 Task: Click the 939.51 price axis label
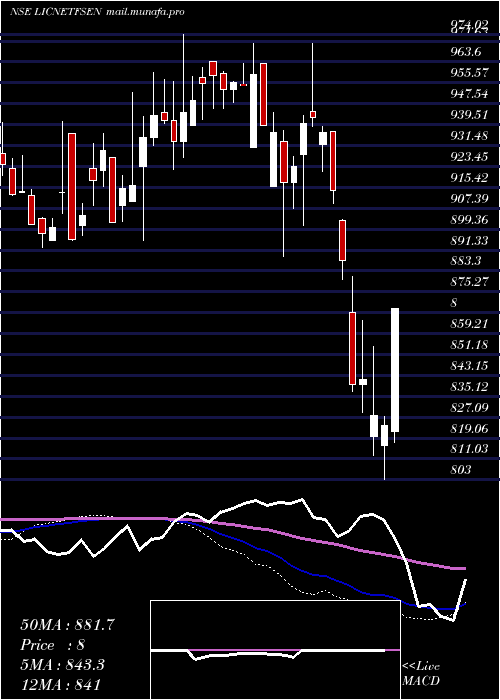tap(469, 115)
